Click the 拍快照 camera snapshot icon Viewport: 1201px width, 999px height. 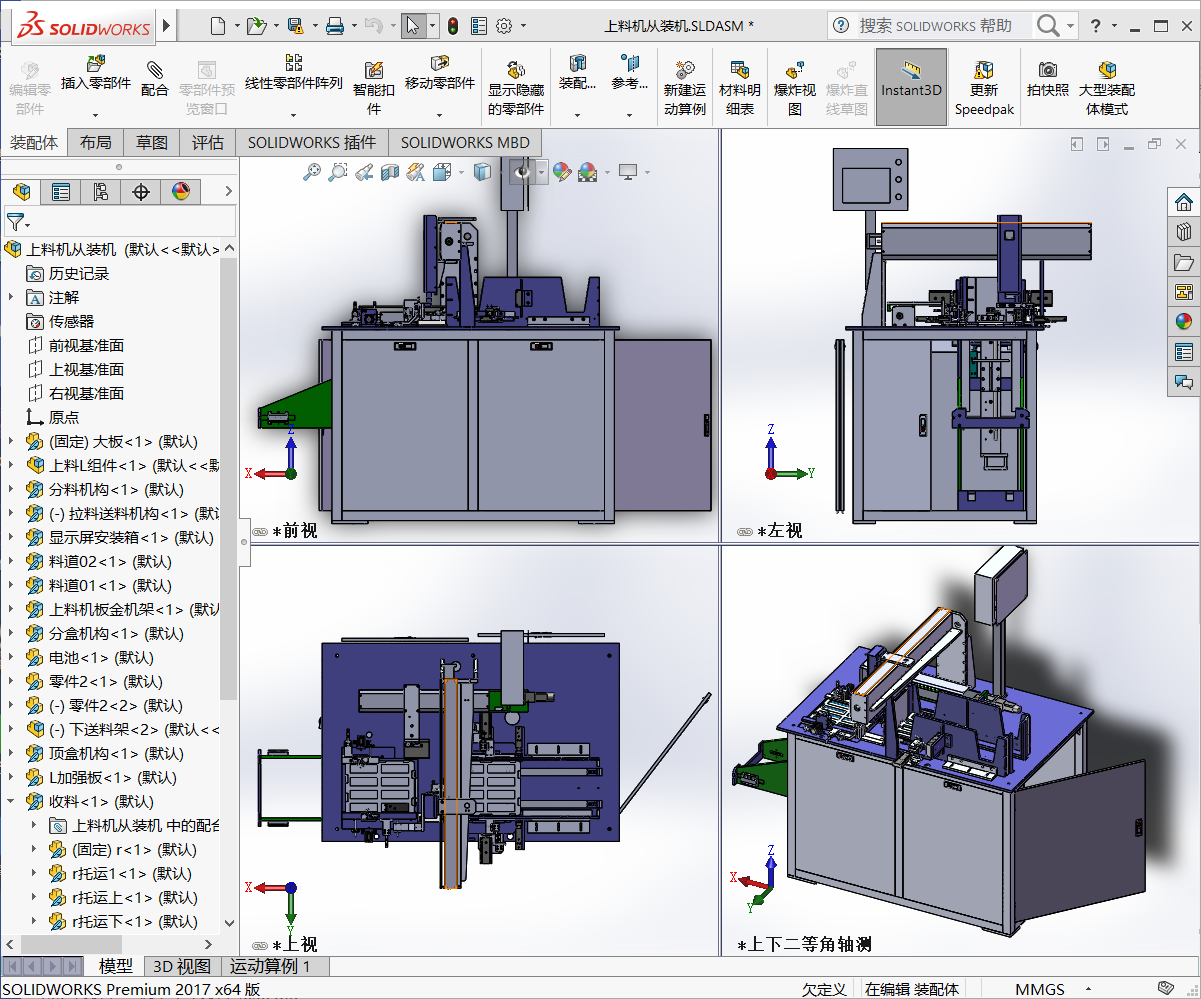tap(1047, 70)
